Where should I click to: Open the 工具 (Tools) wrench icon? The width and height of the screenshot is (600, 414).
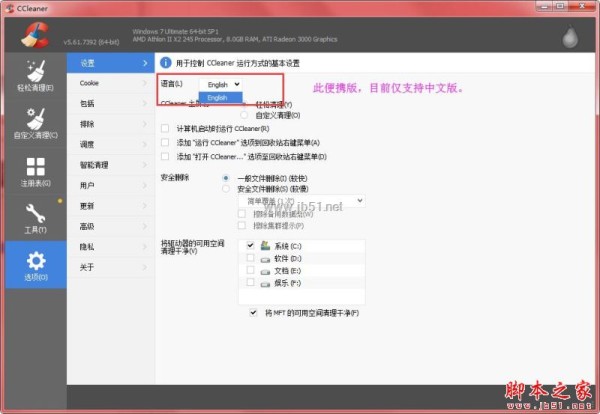coord(35,216)
